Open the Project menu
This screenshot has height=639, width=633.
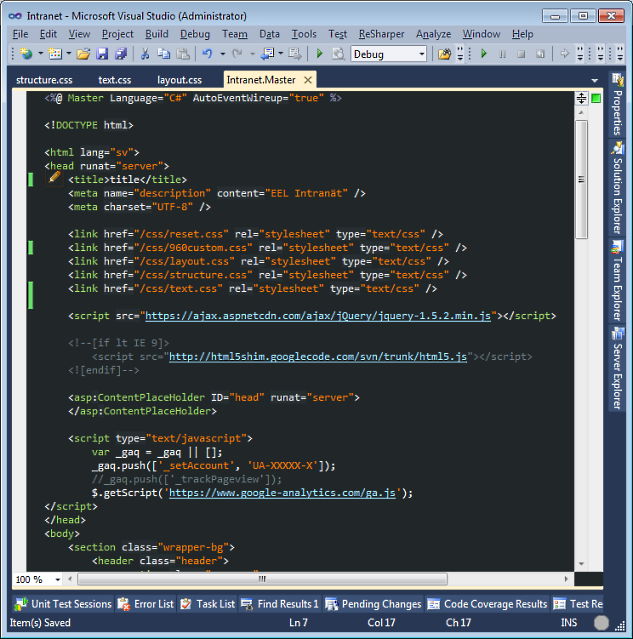click(117, 34)
